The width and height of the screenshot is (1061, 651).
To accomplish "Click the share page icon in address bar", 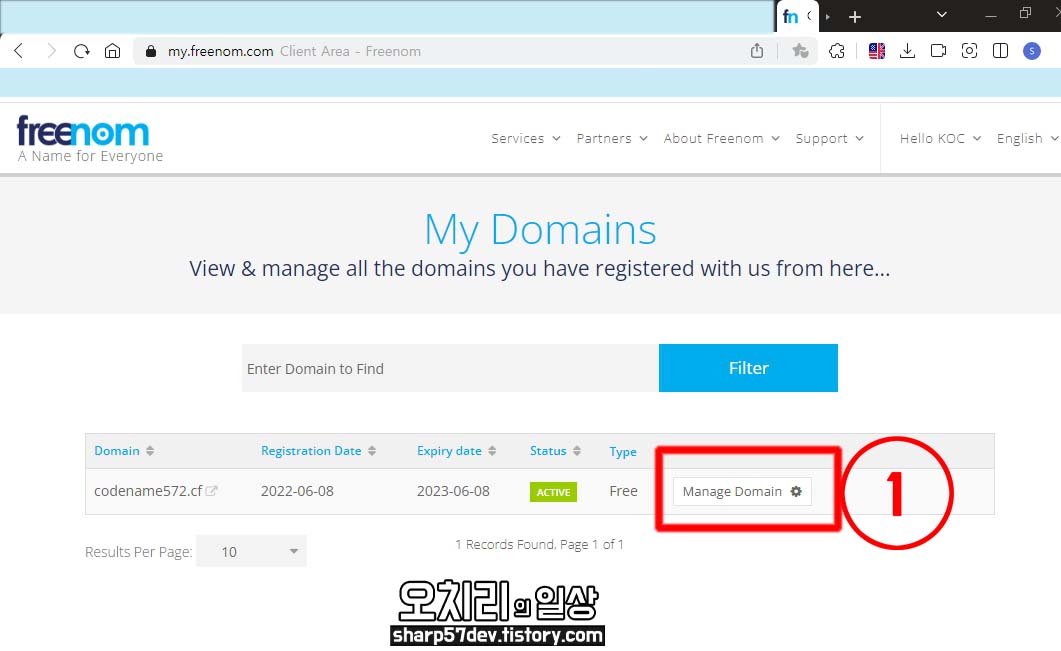I will (757, 51).
